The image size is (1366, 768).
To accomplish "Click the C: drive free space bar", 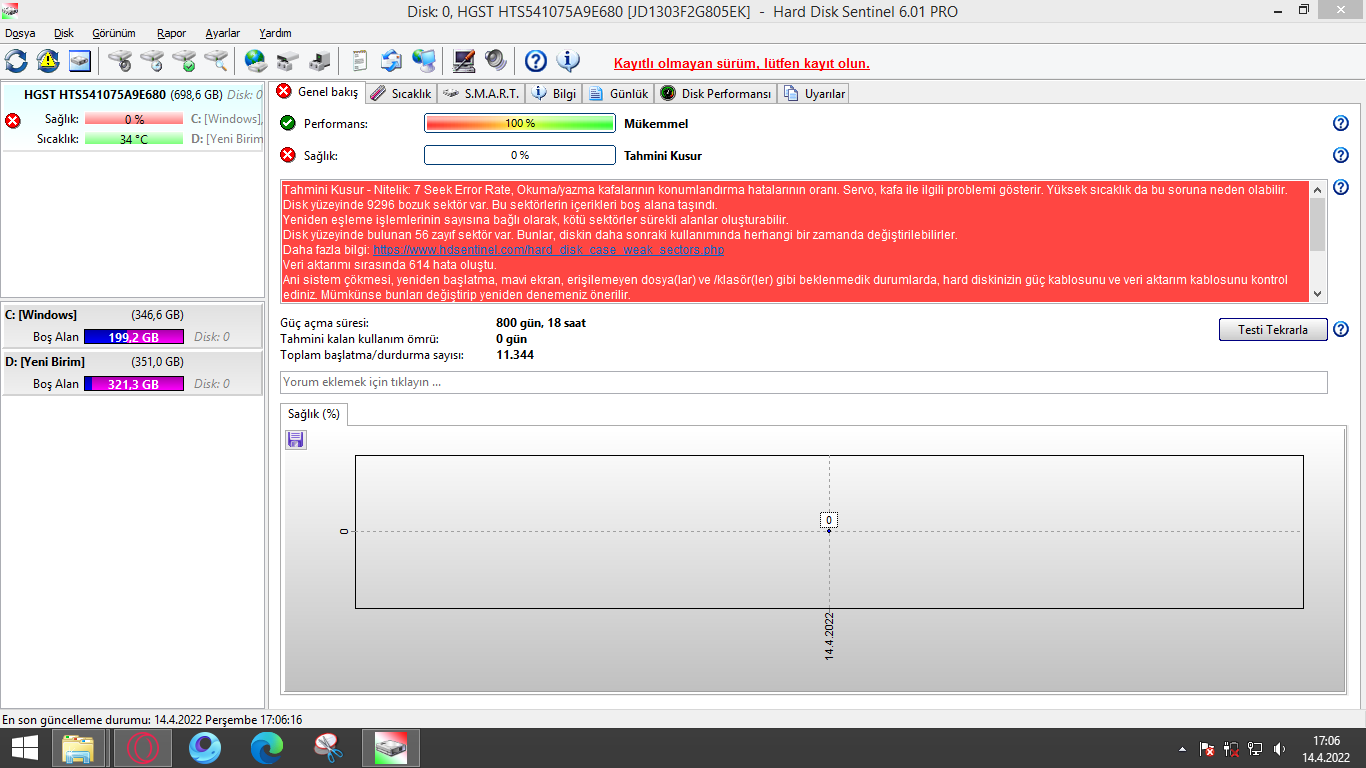I will 134,337.
